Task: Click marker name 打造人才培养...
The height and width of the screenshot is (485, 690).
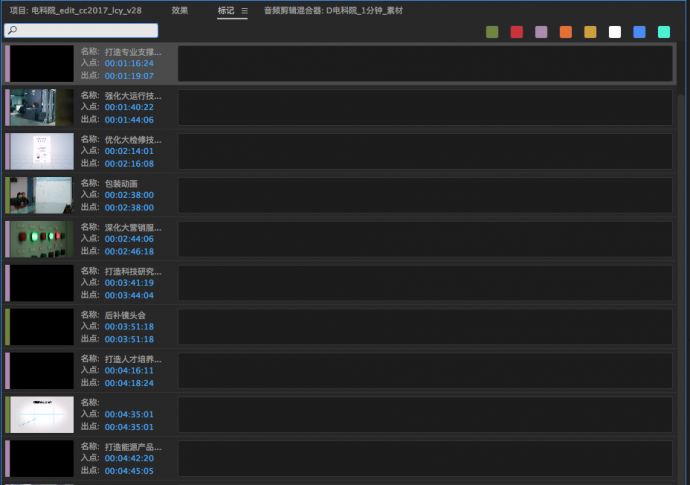Action: 133,359
